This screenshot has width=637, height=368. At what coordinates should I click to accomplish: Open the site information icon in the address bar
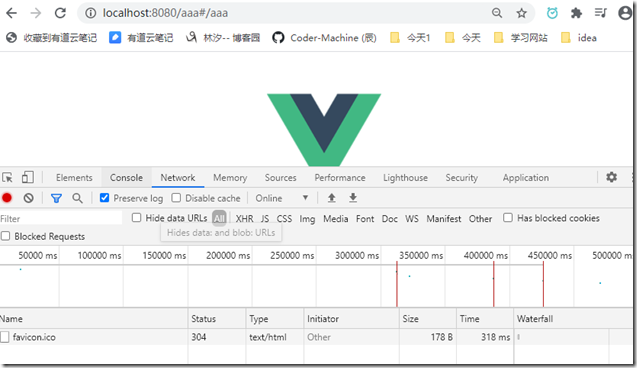[91, 13]
